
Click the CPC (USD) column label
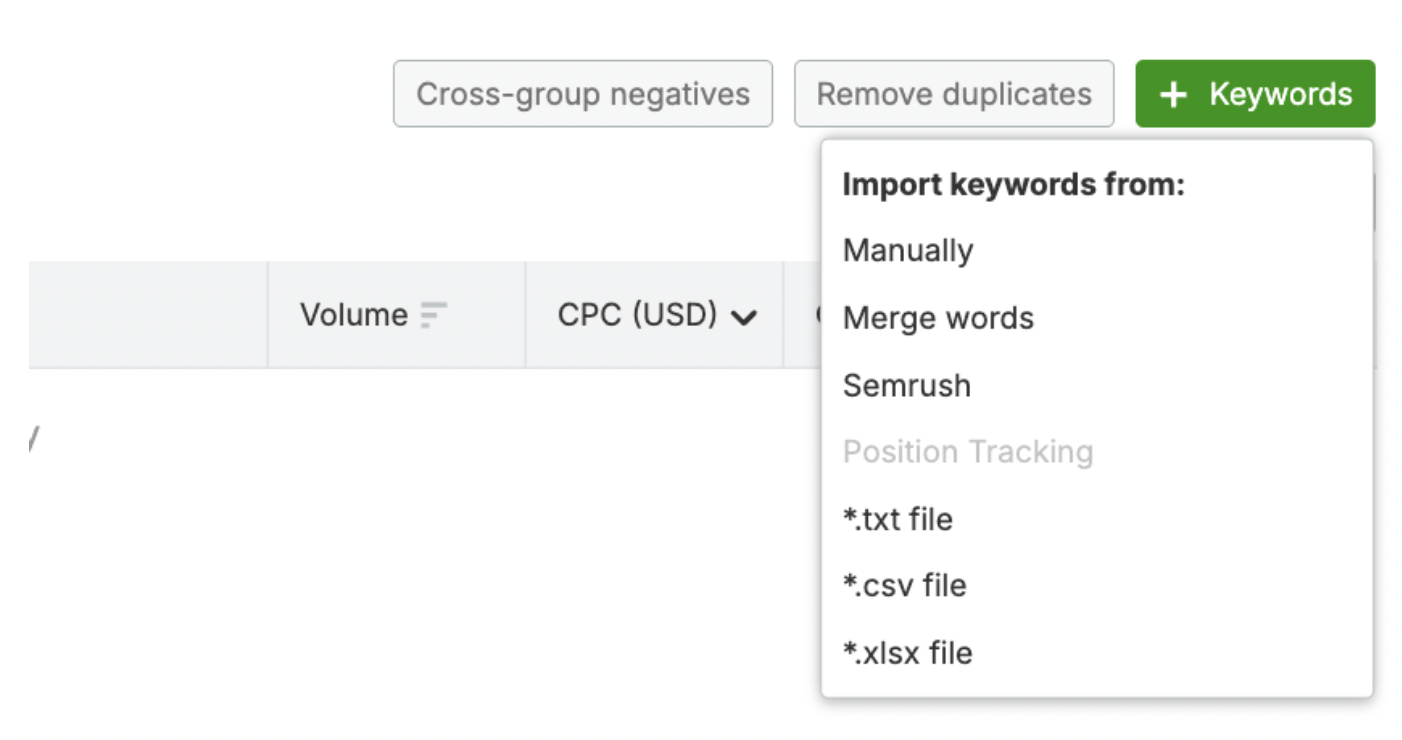tap(638, 315)
